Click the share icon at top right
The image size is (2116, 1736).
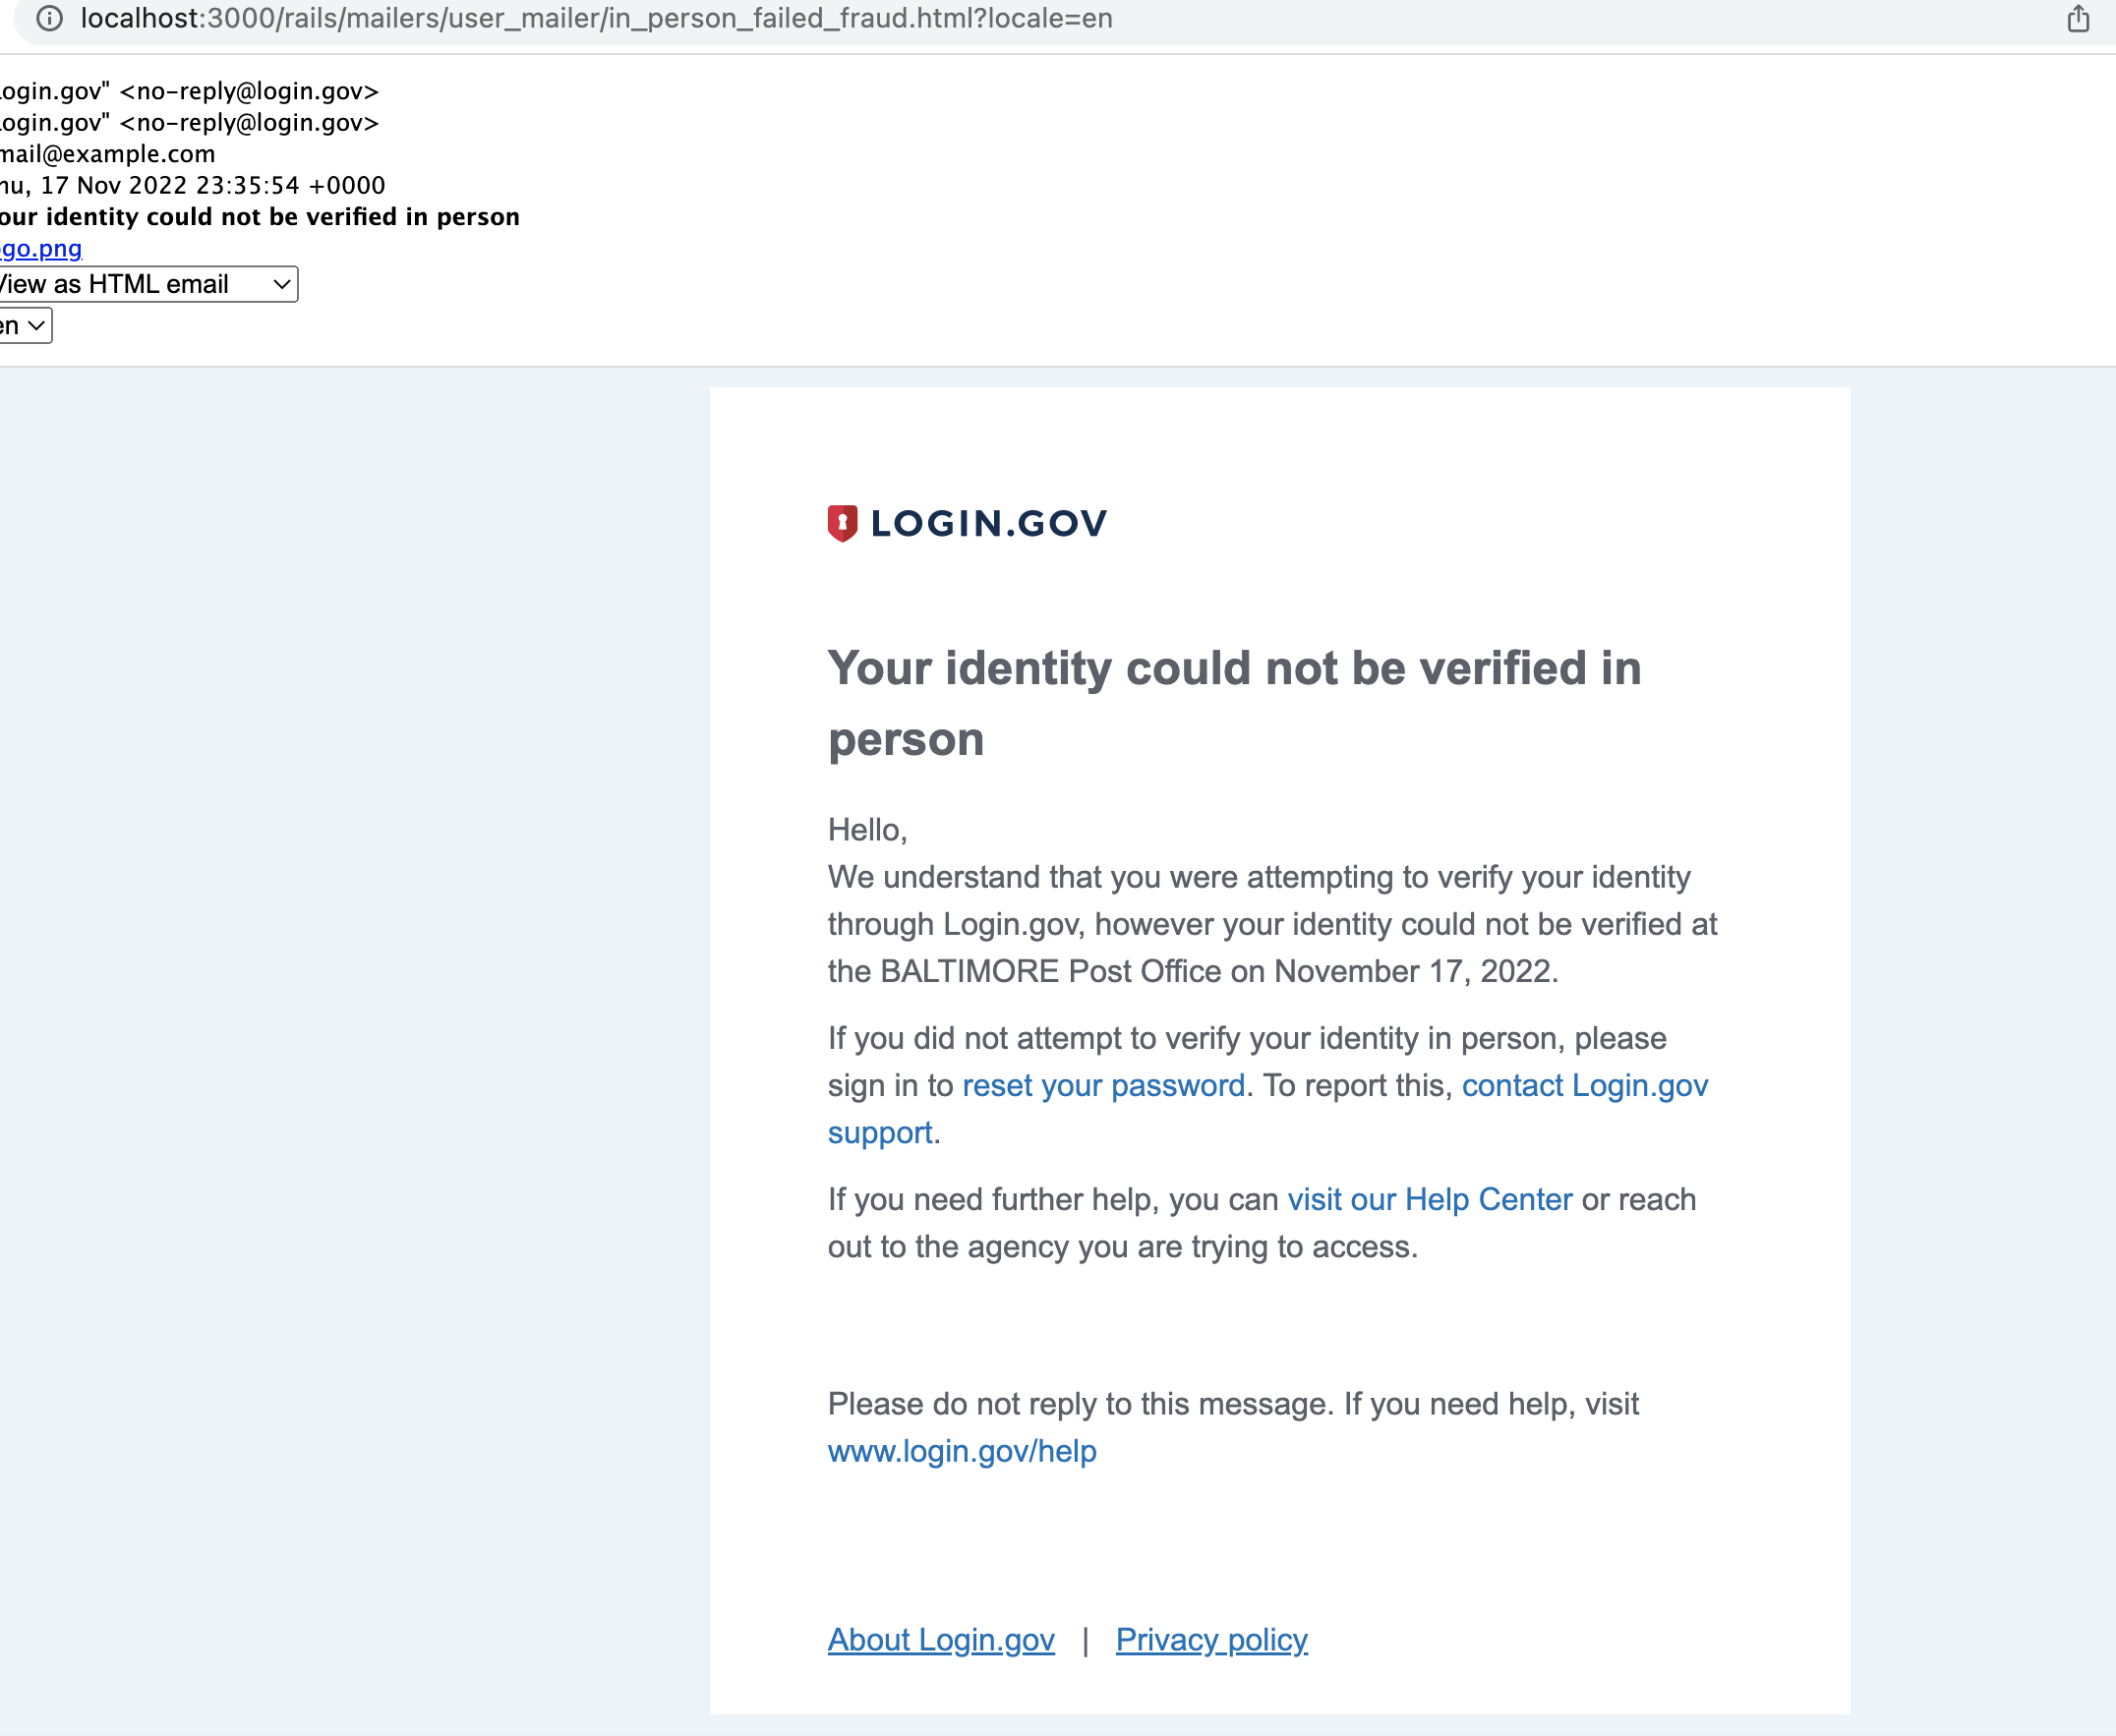tap(2078, 18)
